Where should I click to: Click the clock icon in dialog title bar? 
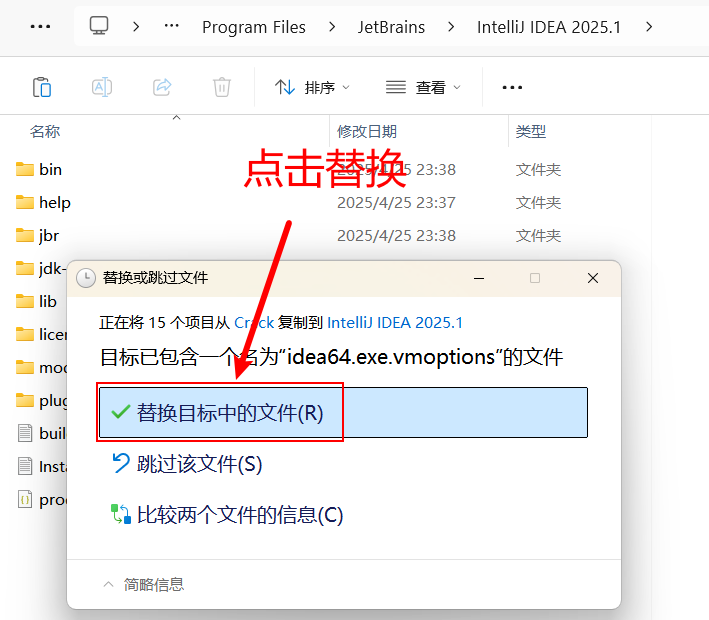click(x=85, y=278)
